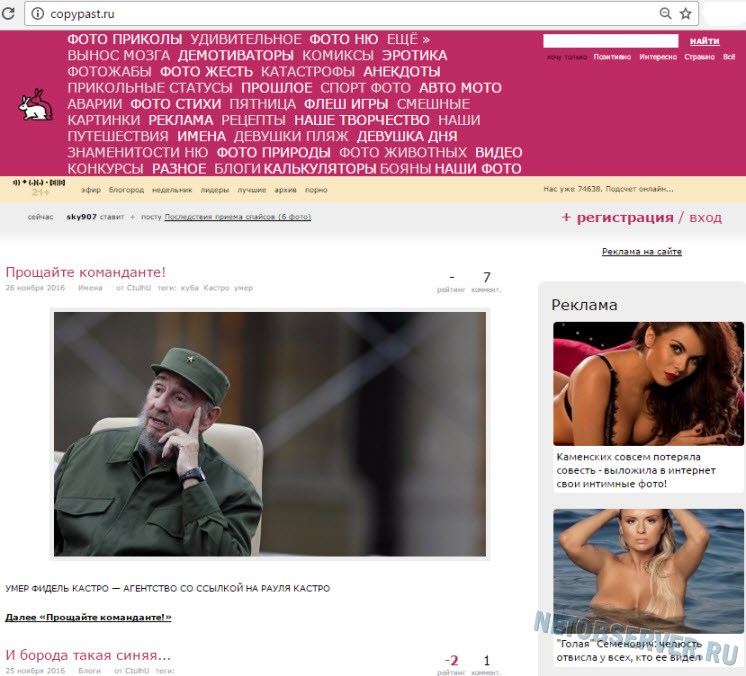The height and width of the screenshot is (676, 746).
Task: Click the white rabbits site logo
Action: pyautogui.click(x=36, y=104)
